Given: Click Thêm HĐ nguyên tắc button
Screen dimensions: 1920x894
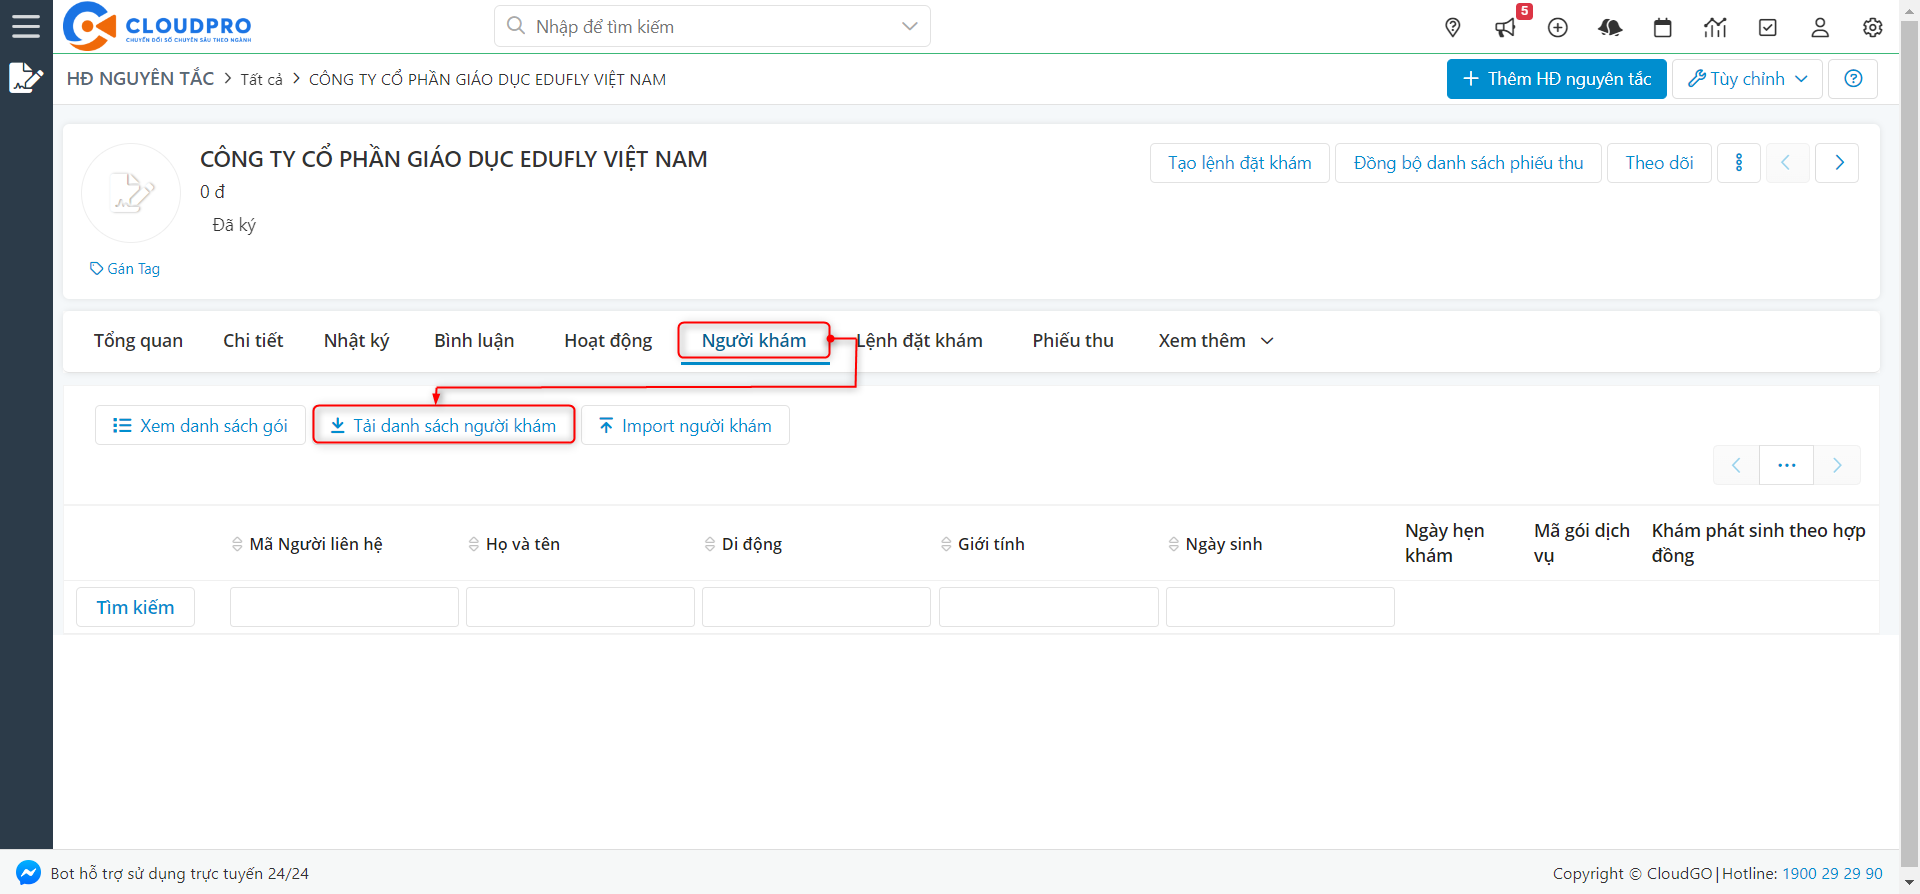Looking at the screenshot, I should (x=1556, y=79).
